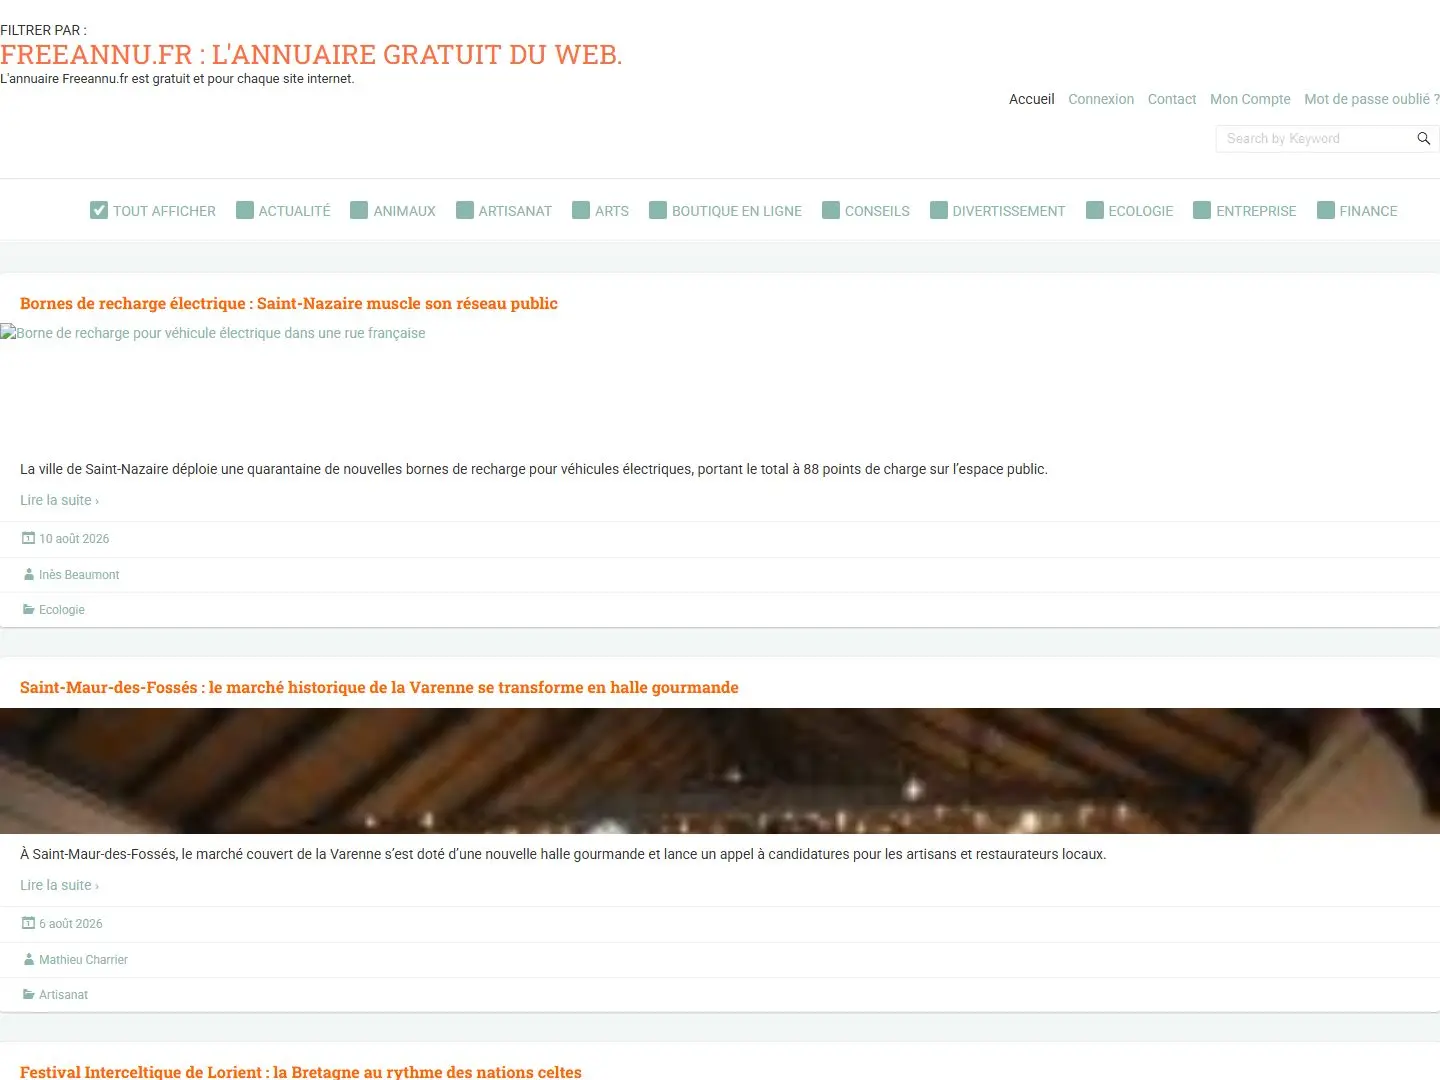Open Festival Interceltique de Lorient article

click(x=301, y=1071)
